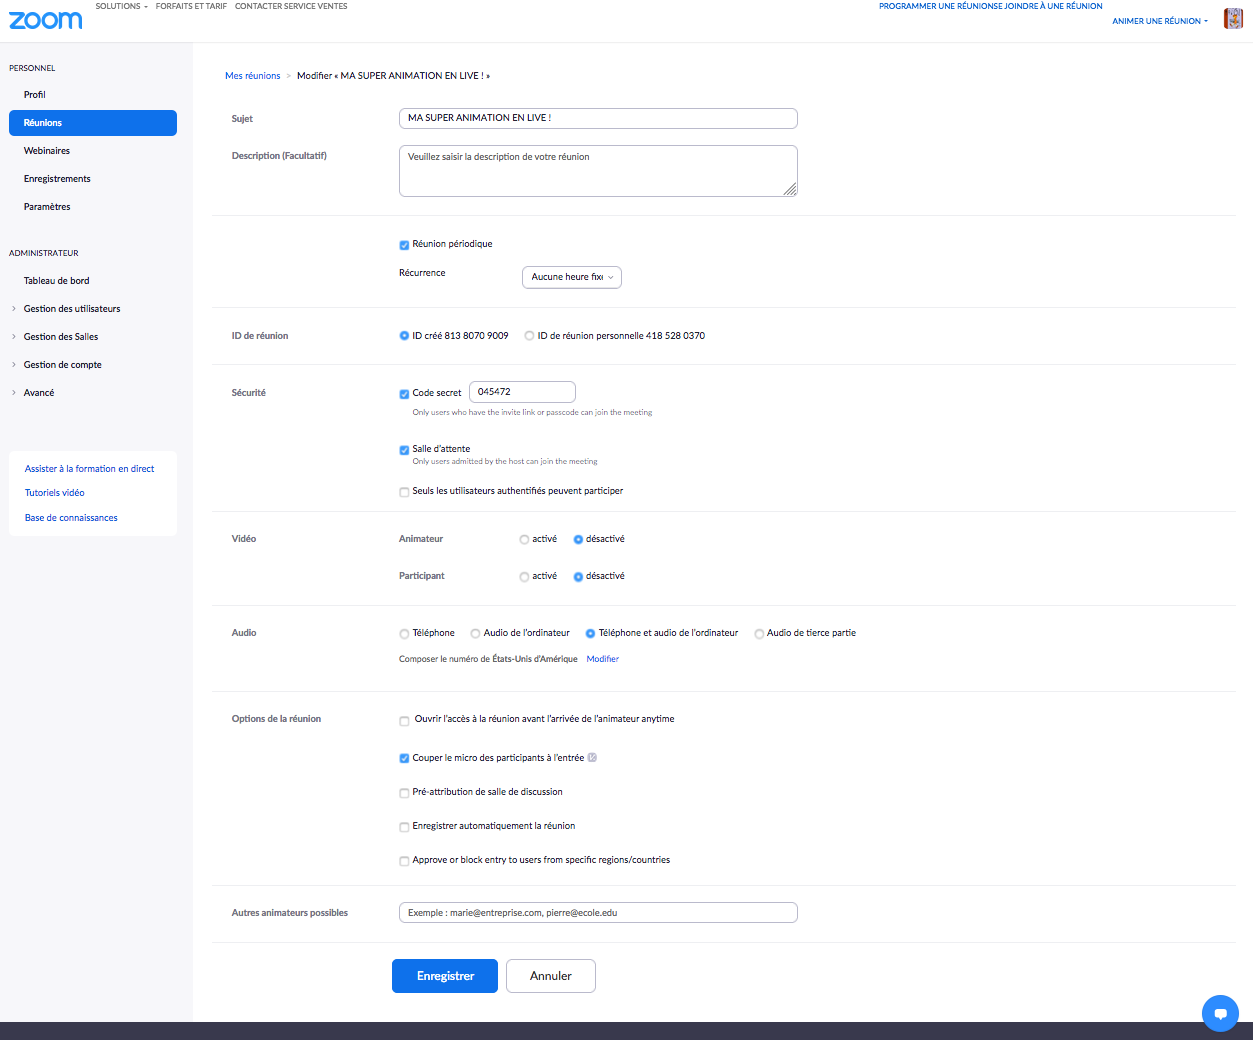Click the Mes réunions breadcrumb link

click(x=252, y=76)
